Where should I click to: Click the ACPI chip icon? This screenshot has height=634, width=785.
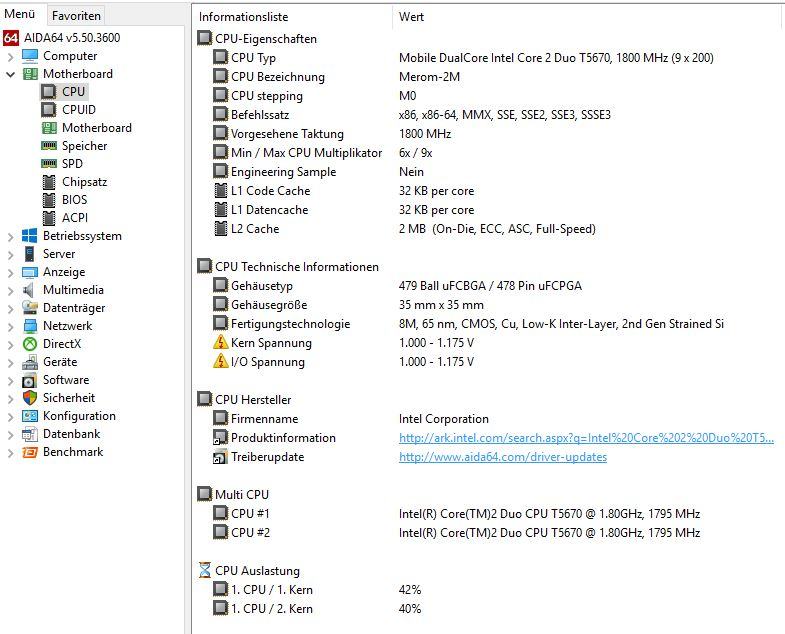[x=49, y=218]
